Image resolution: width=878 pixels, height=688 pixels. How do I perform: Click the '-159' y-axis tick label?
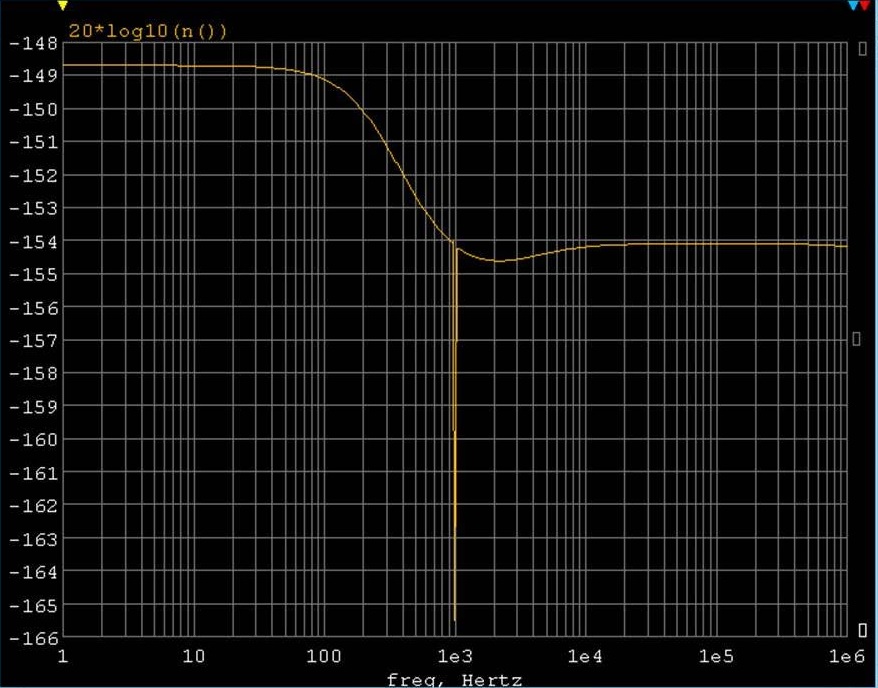pos(33,406)
